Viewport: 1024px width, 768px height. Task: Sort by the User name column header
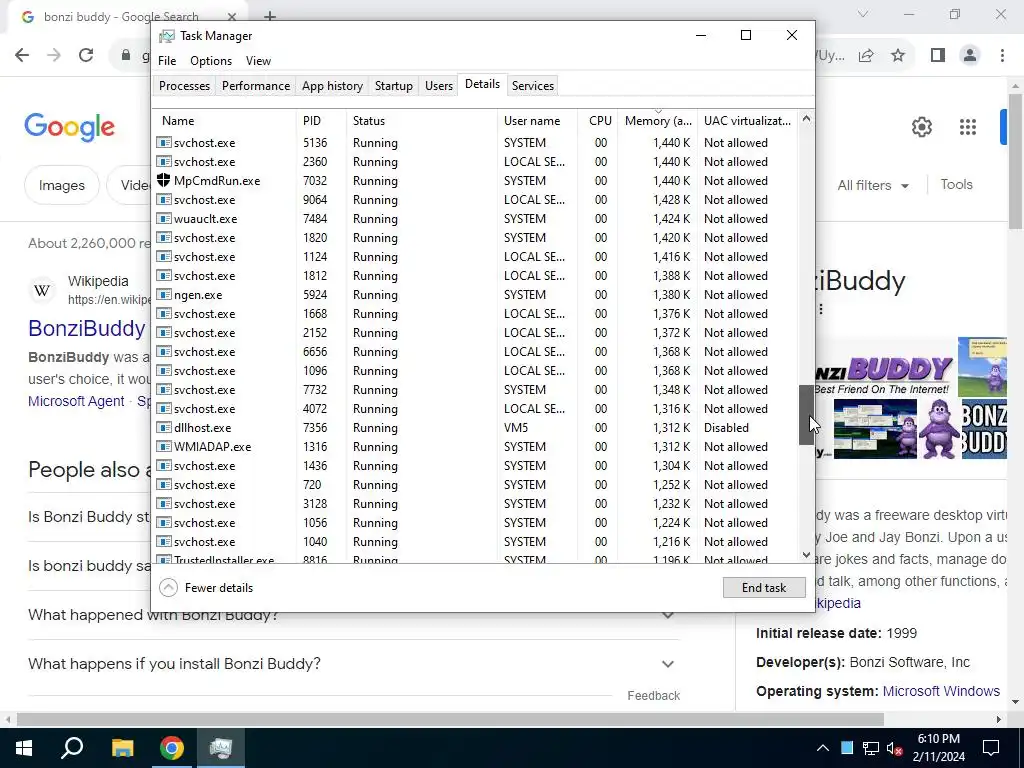pyautogui.click(x=537, y=121)
